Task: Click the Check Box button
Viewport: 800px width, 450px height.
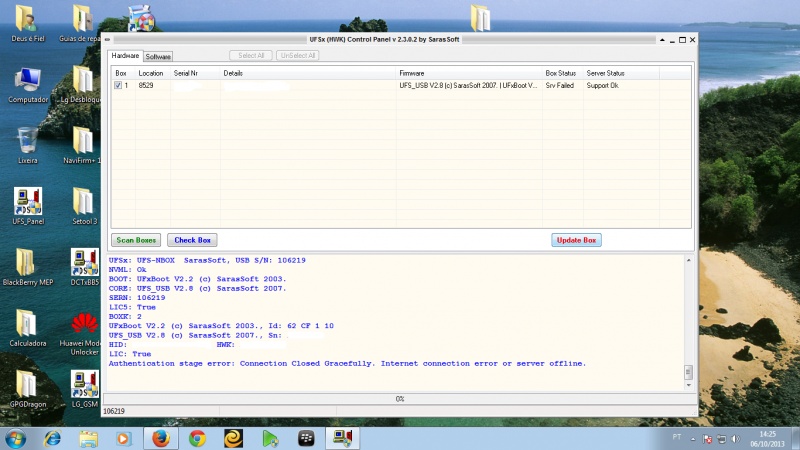Action: pos(192,240)
